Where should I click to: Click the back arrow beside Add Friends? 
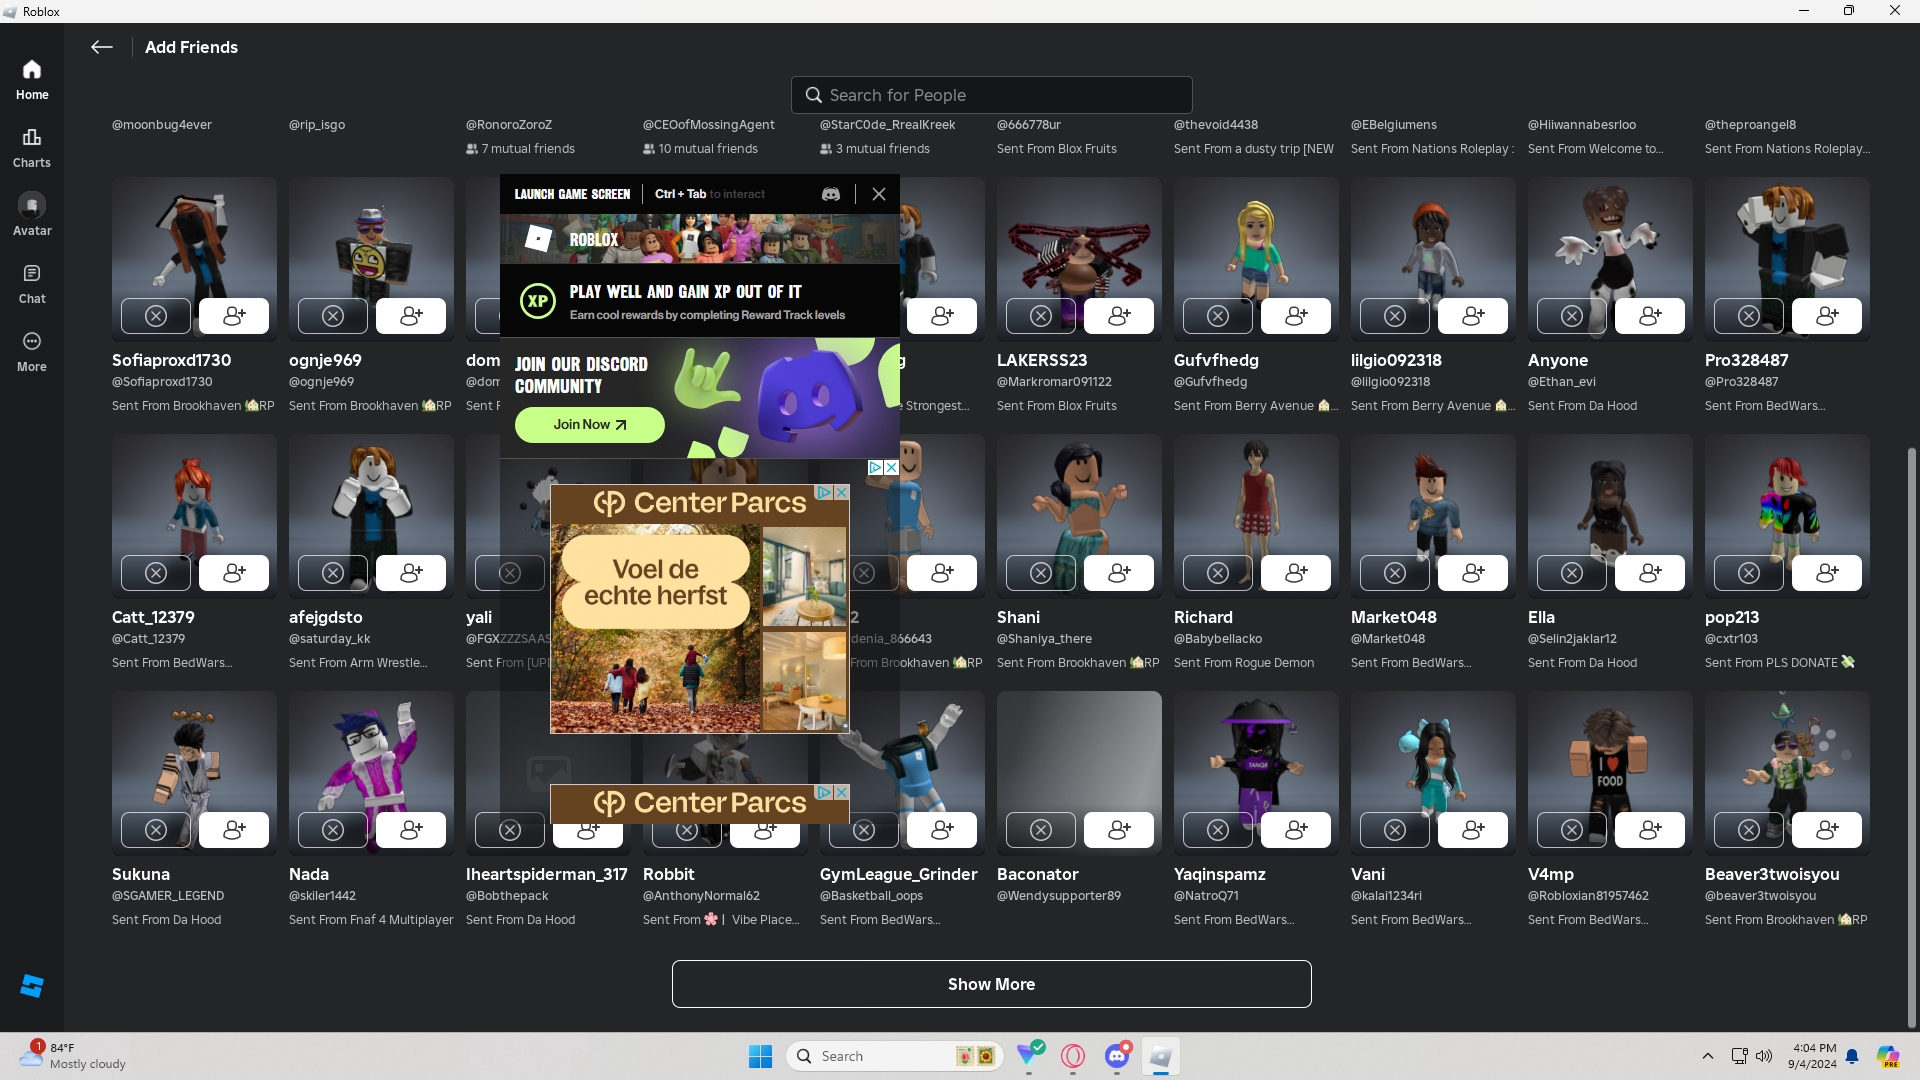point(101,47)
